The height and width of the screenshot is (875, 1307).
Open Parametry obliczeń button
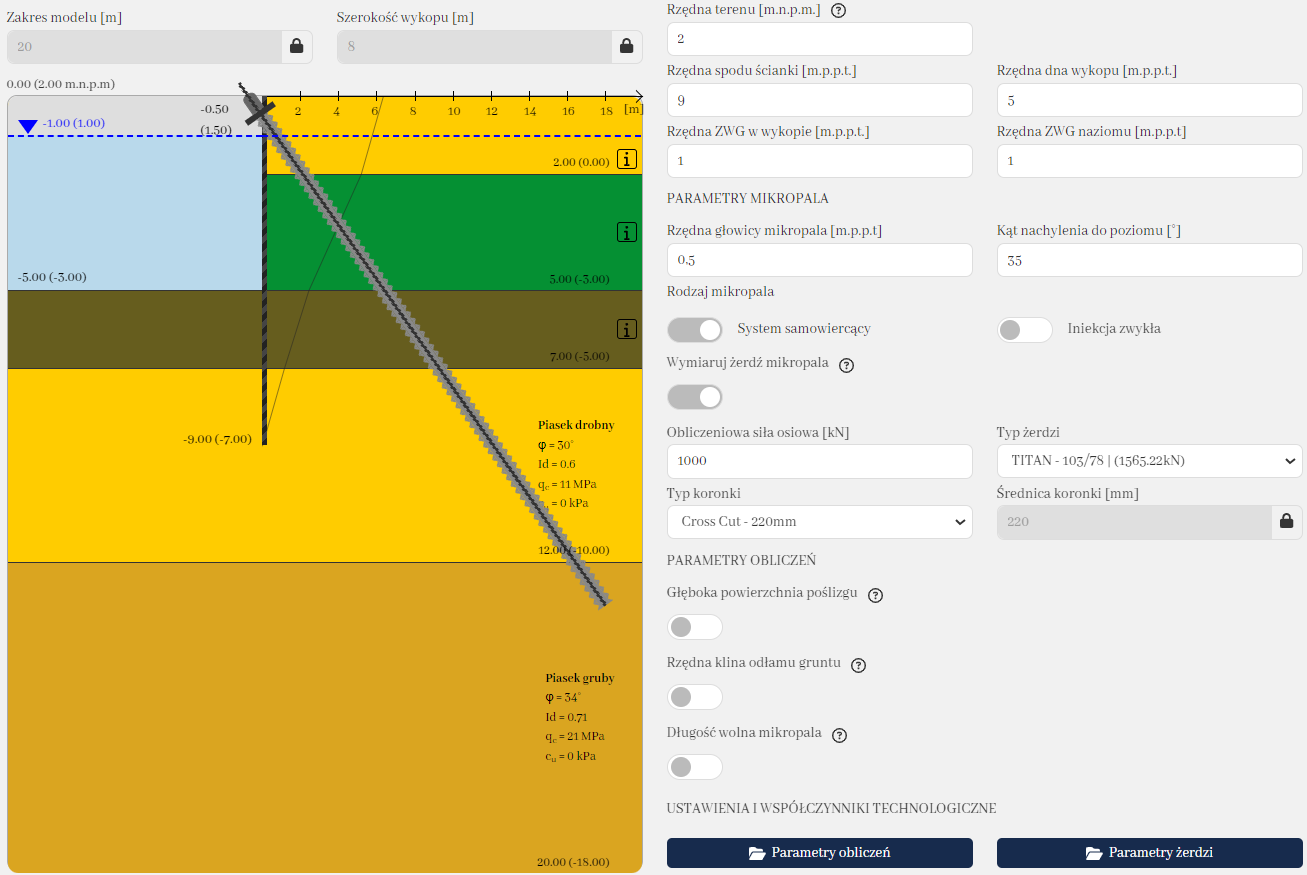819,853
